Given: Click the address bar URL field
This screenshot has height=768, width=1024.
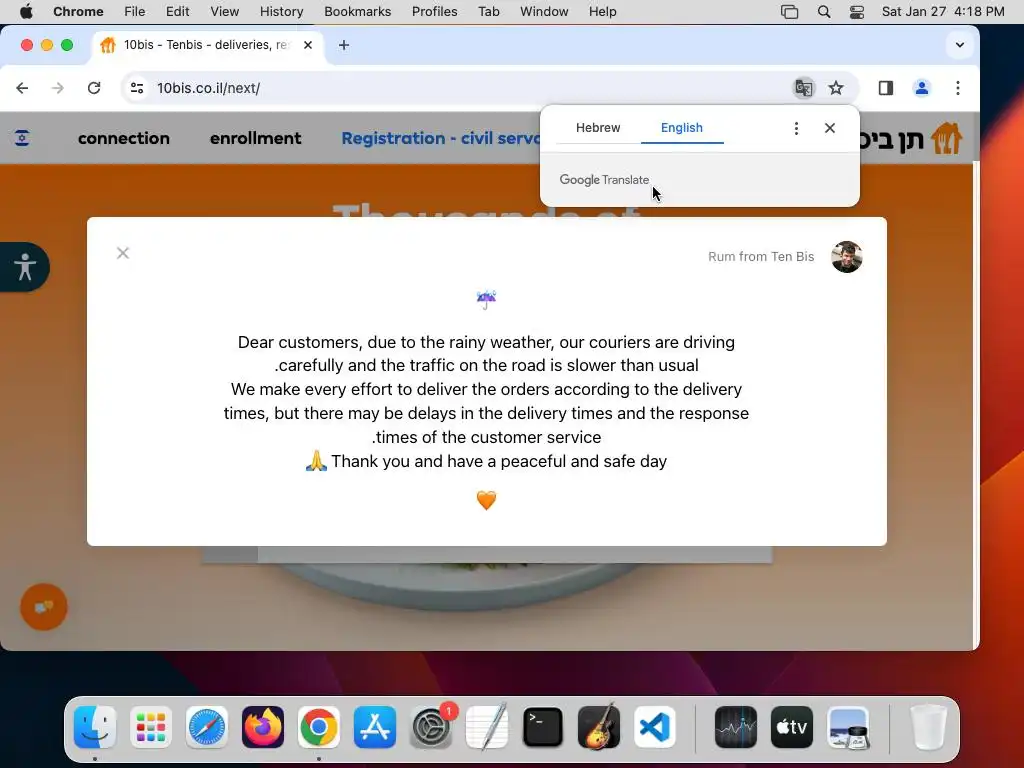Looking at the screenshot, I should coord(470,88).
